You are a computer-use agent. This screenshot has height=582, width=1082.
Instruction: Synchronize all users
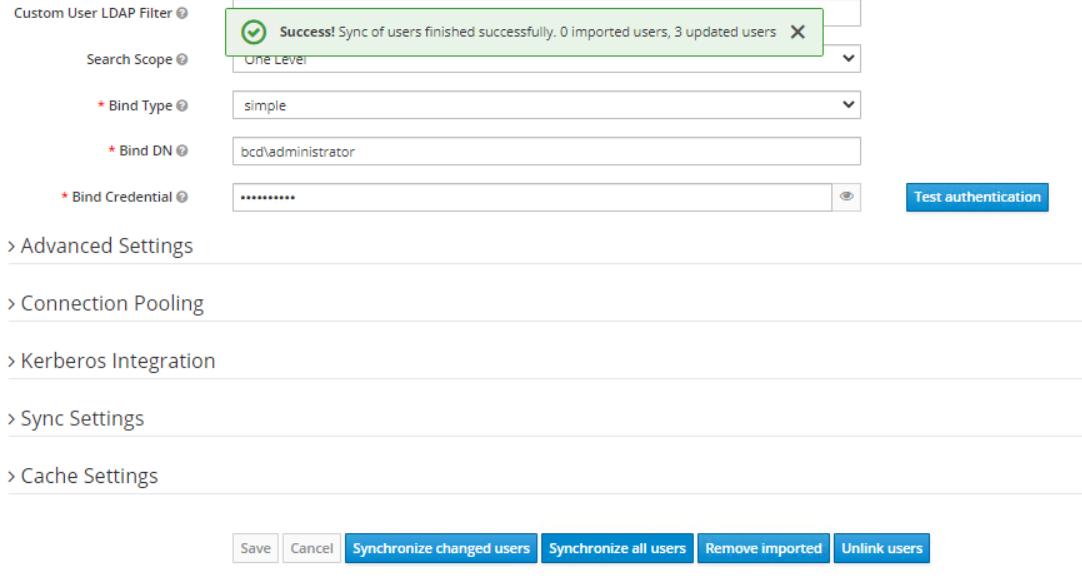tap(617, 548)
